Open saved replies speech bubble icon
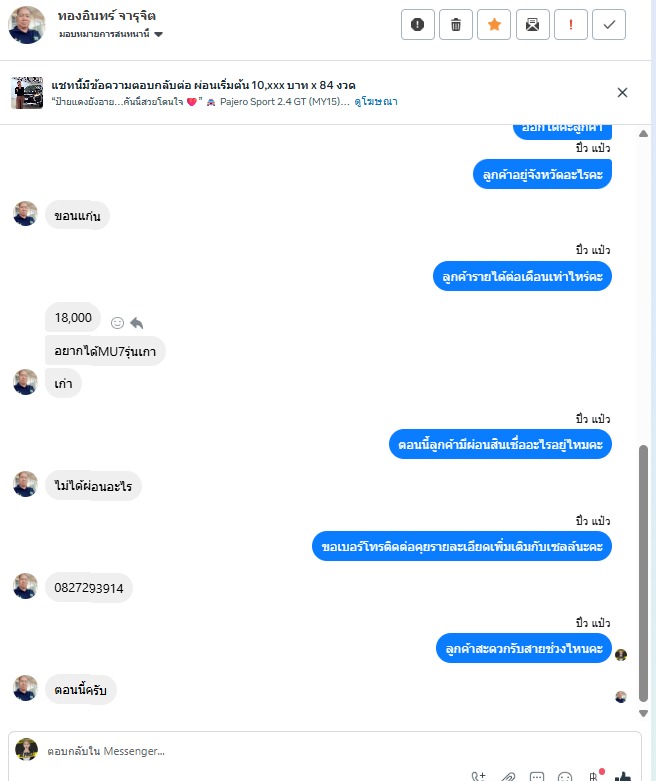Screen dimensions: 656x781 (x=536, y=776)
